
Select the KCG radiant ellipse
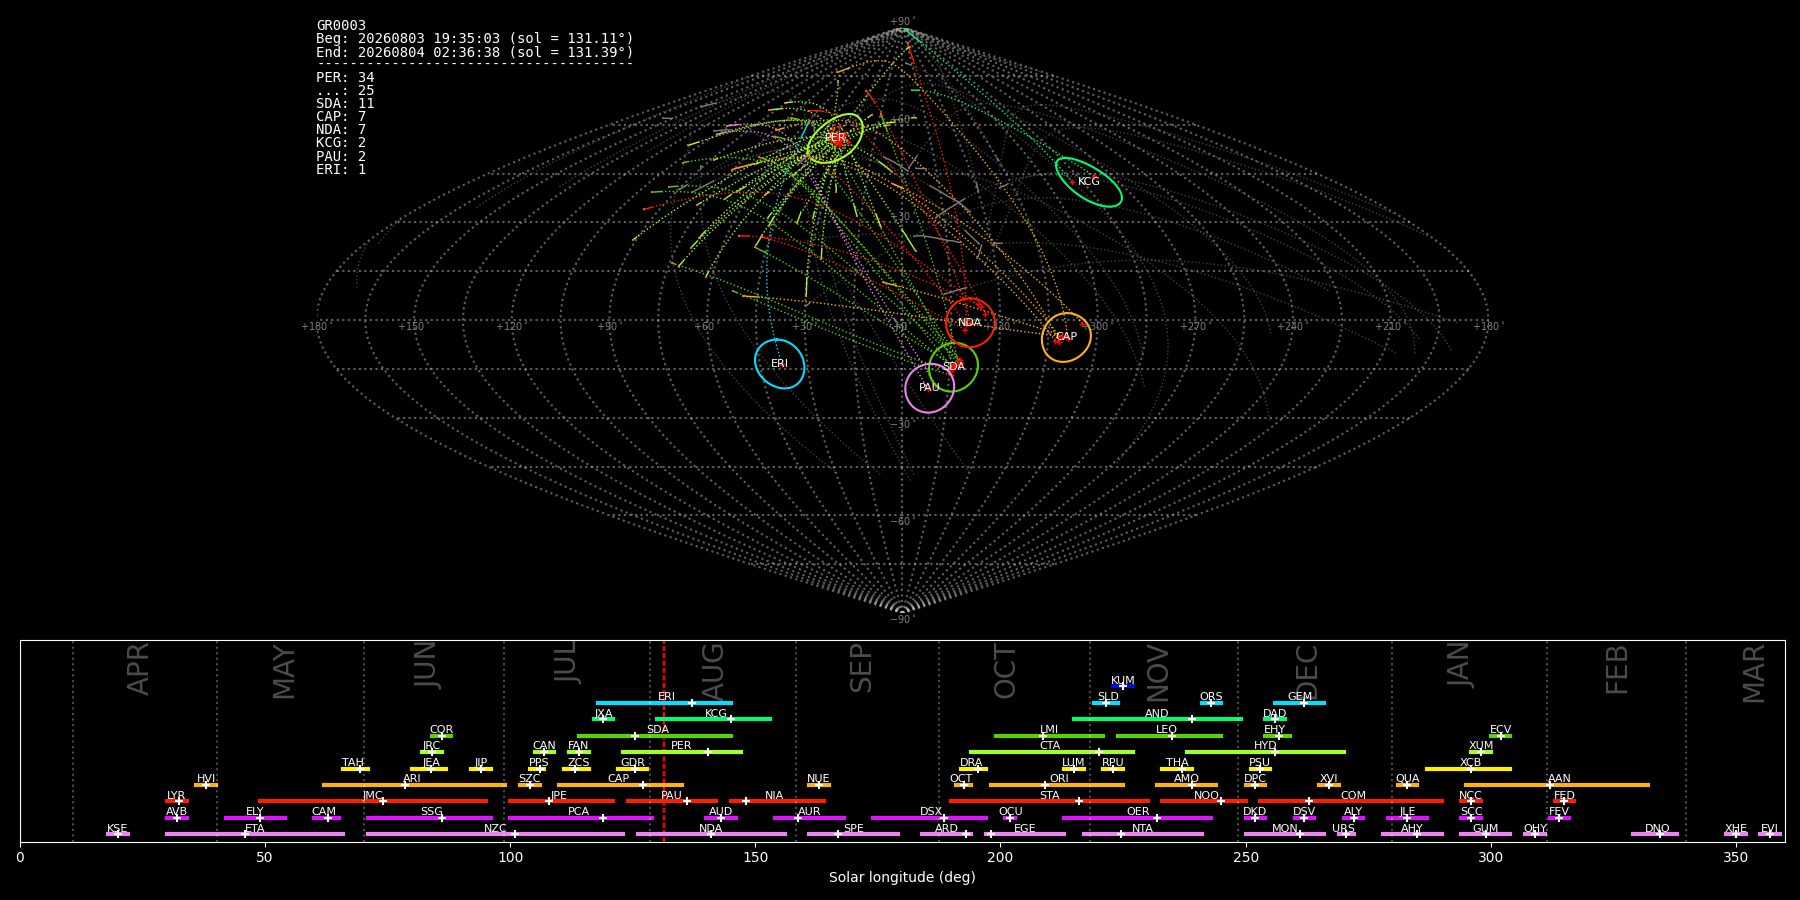pyautogui.click(x=1088, y=182)
